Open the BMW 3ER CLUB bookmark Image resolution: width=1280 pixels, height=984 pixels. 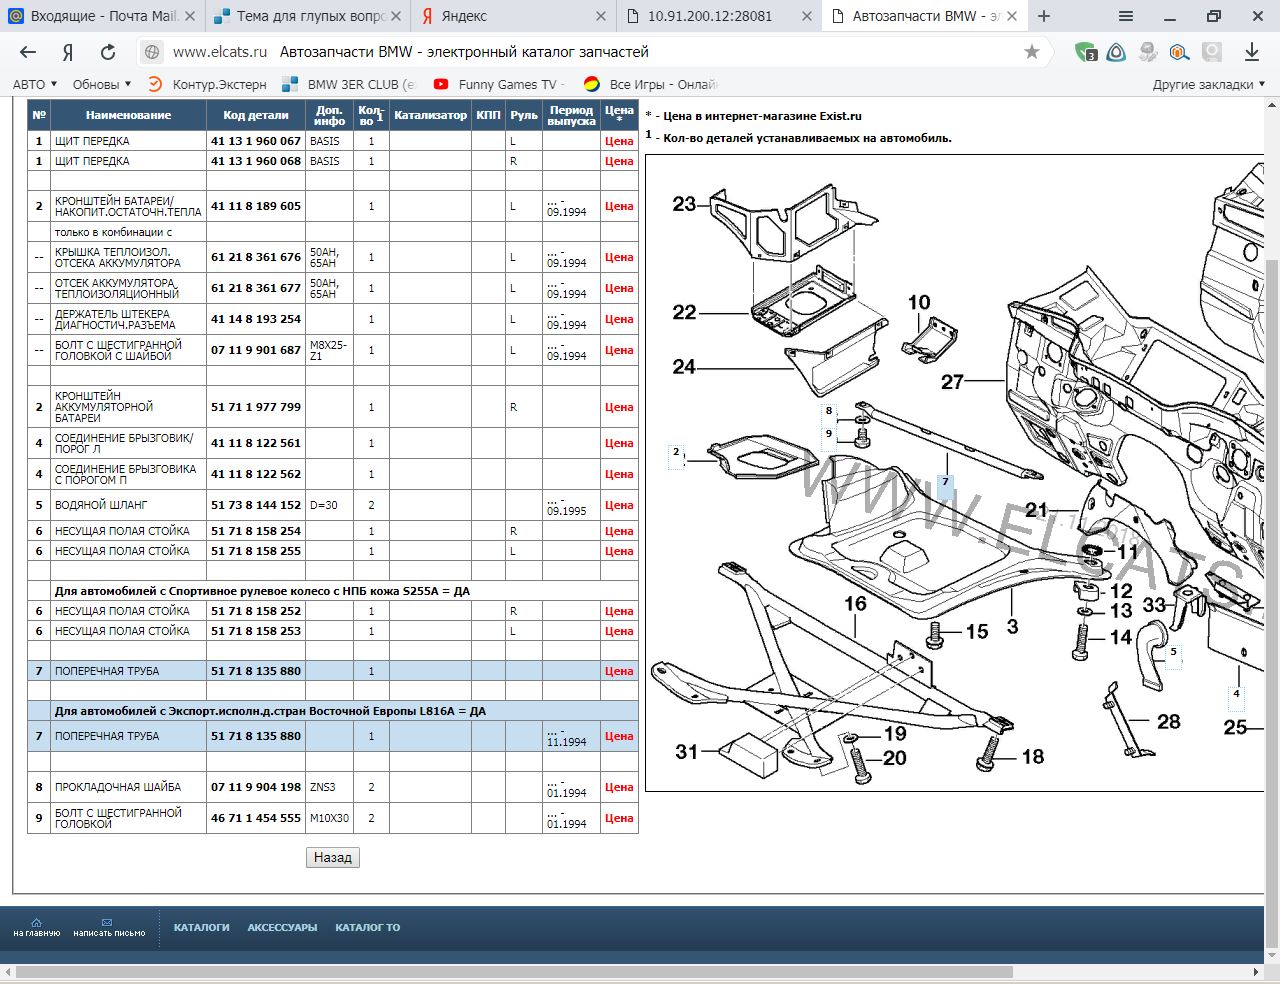(x=349, y=84)
